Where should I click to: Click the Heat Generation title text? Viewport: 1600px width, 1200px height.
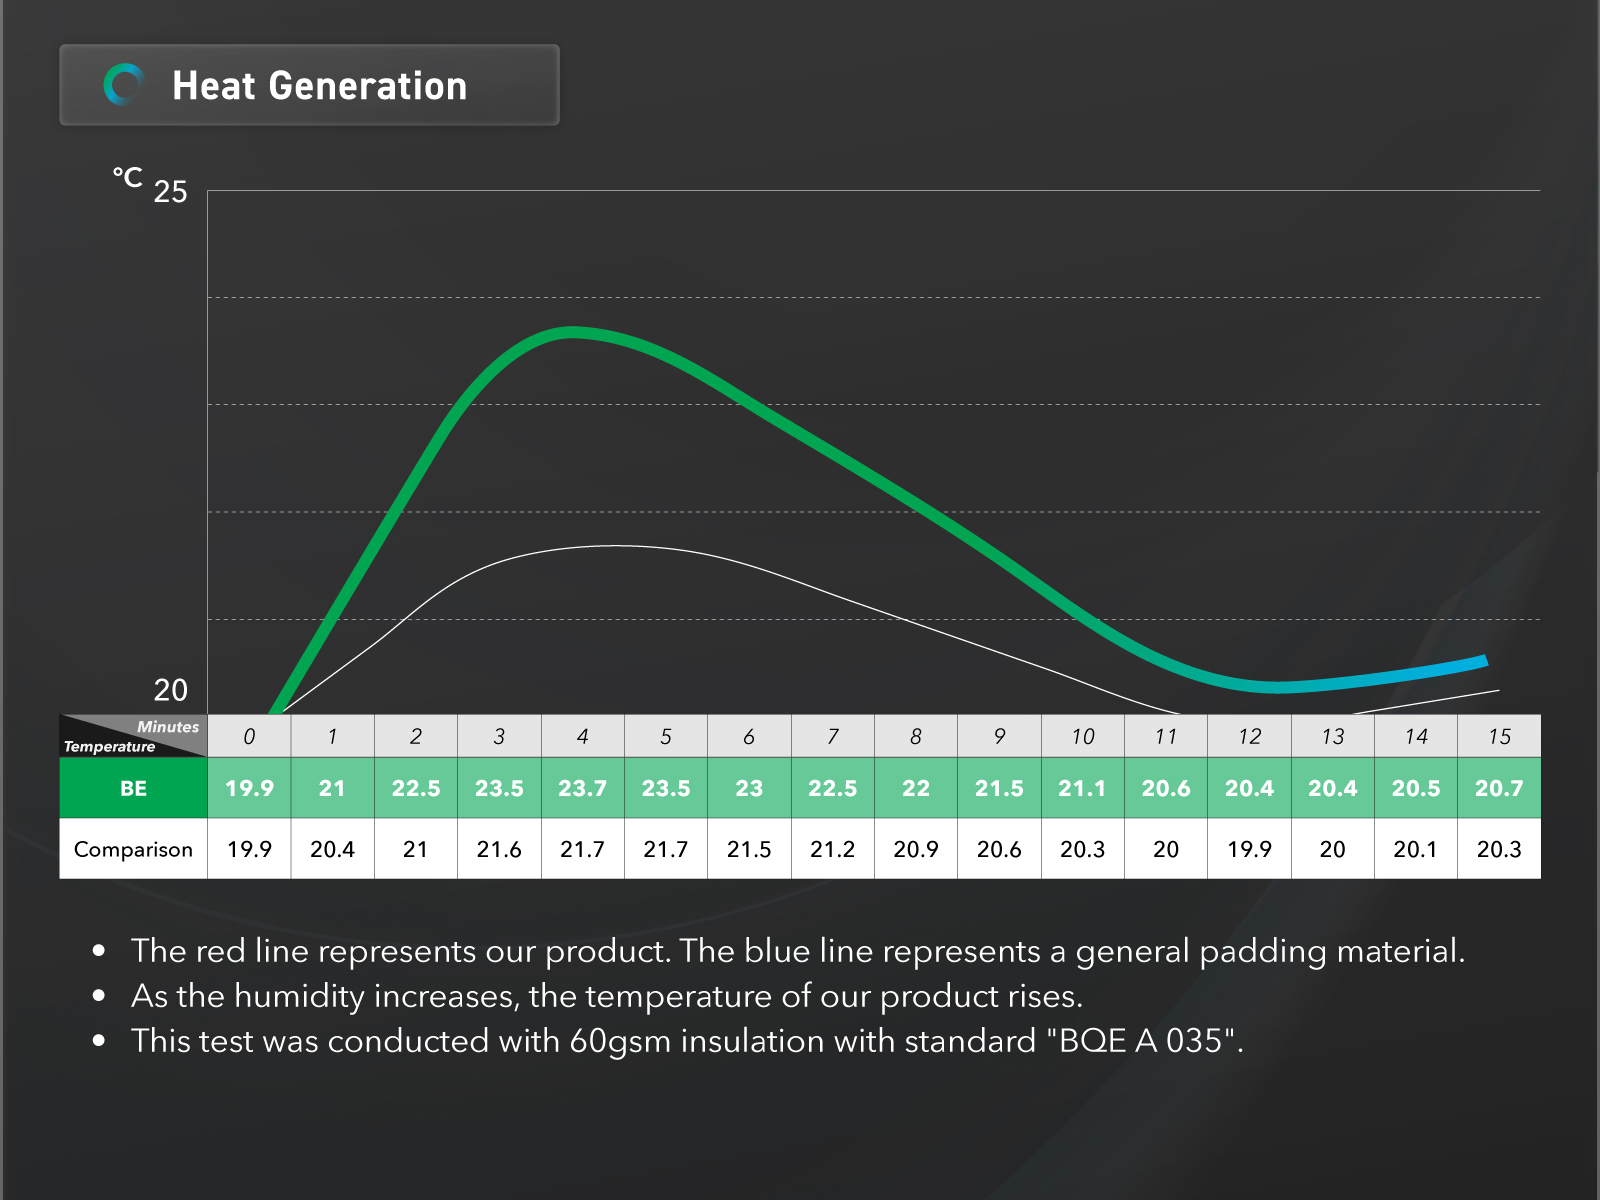coord(319,86)
